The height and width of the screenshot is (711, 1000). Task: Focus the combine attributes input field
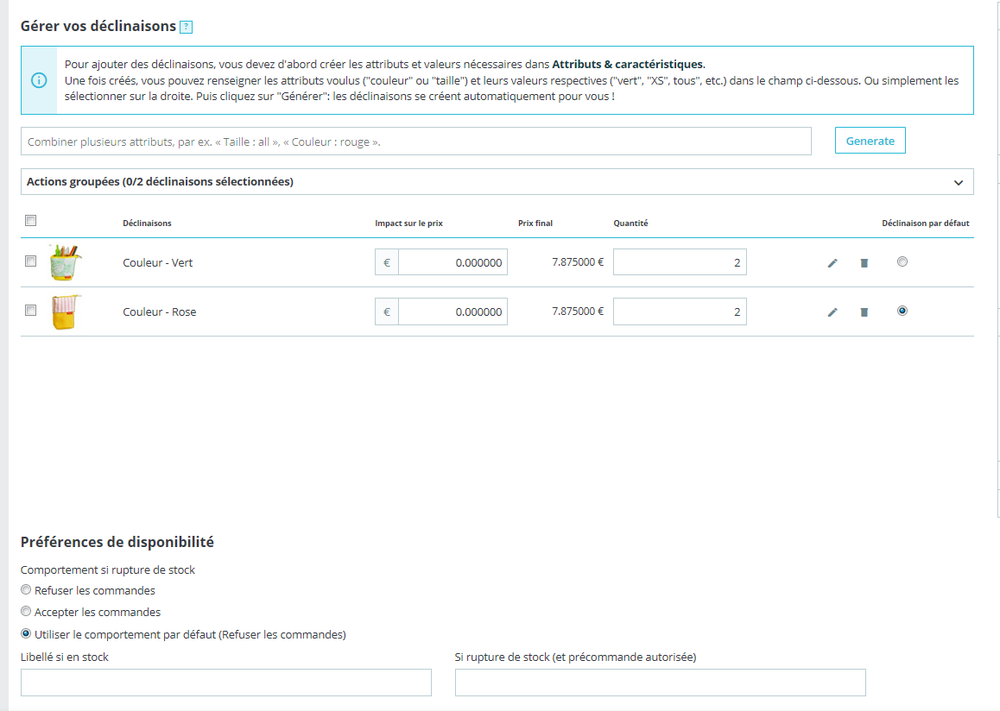pyautogui.click(x=416, y=142)
